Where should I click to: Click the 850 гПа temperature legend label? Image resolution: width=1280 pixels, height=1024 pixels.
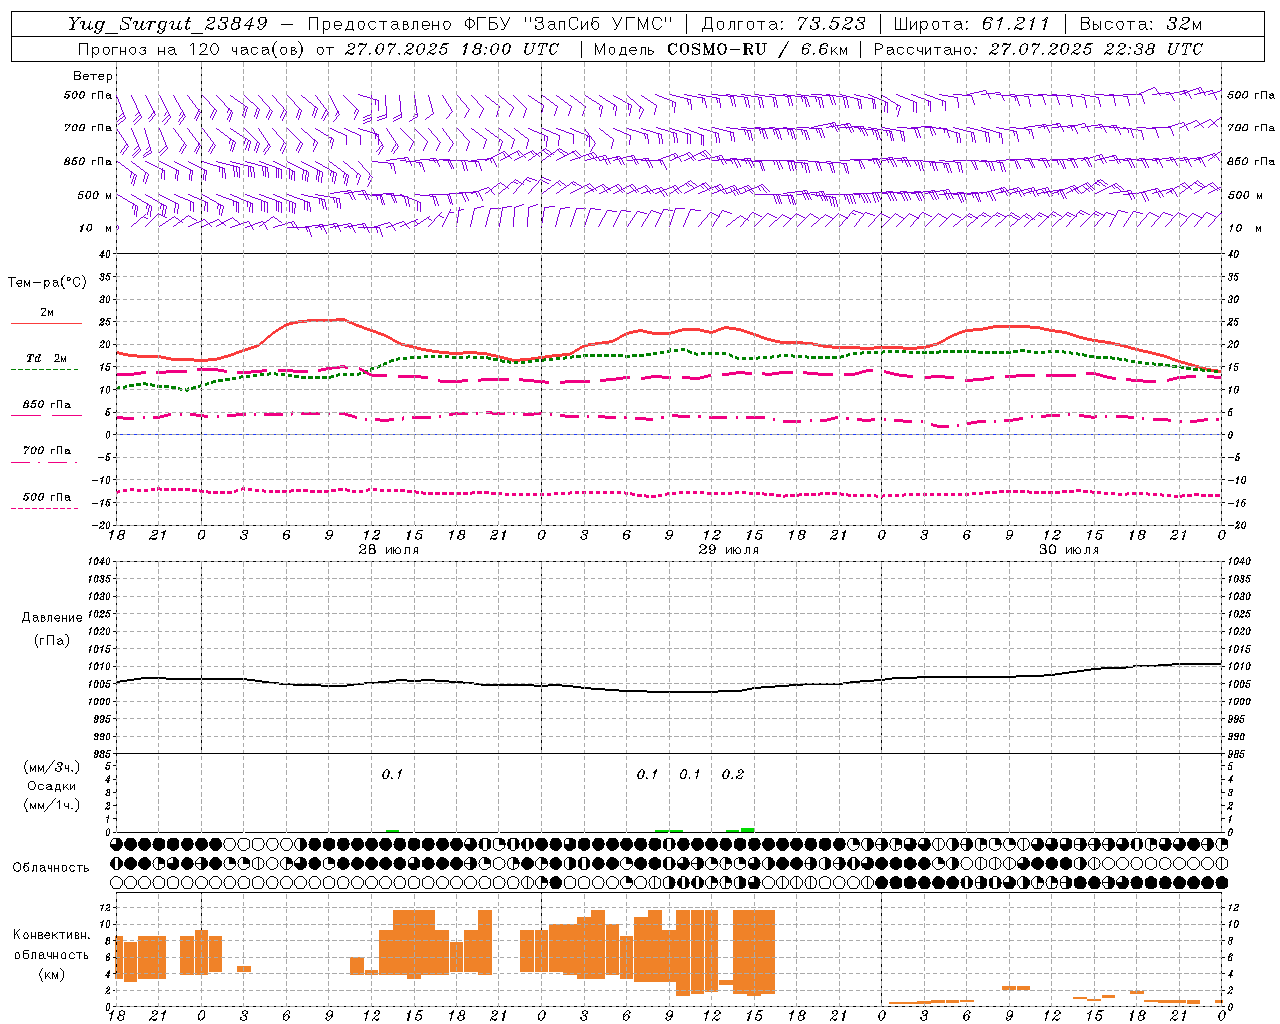click(46, 405)
